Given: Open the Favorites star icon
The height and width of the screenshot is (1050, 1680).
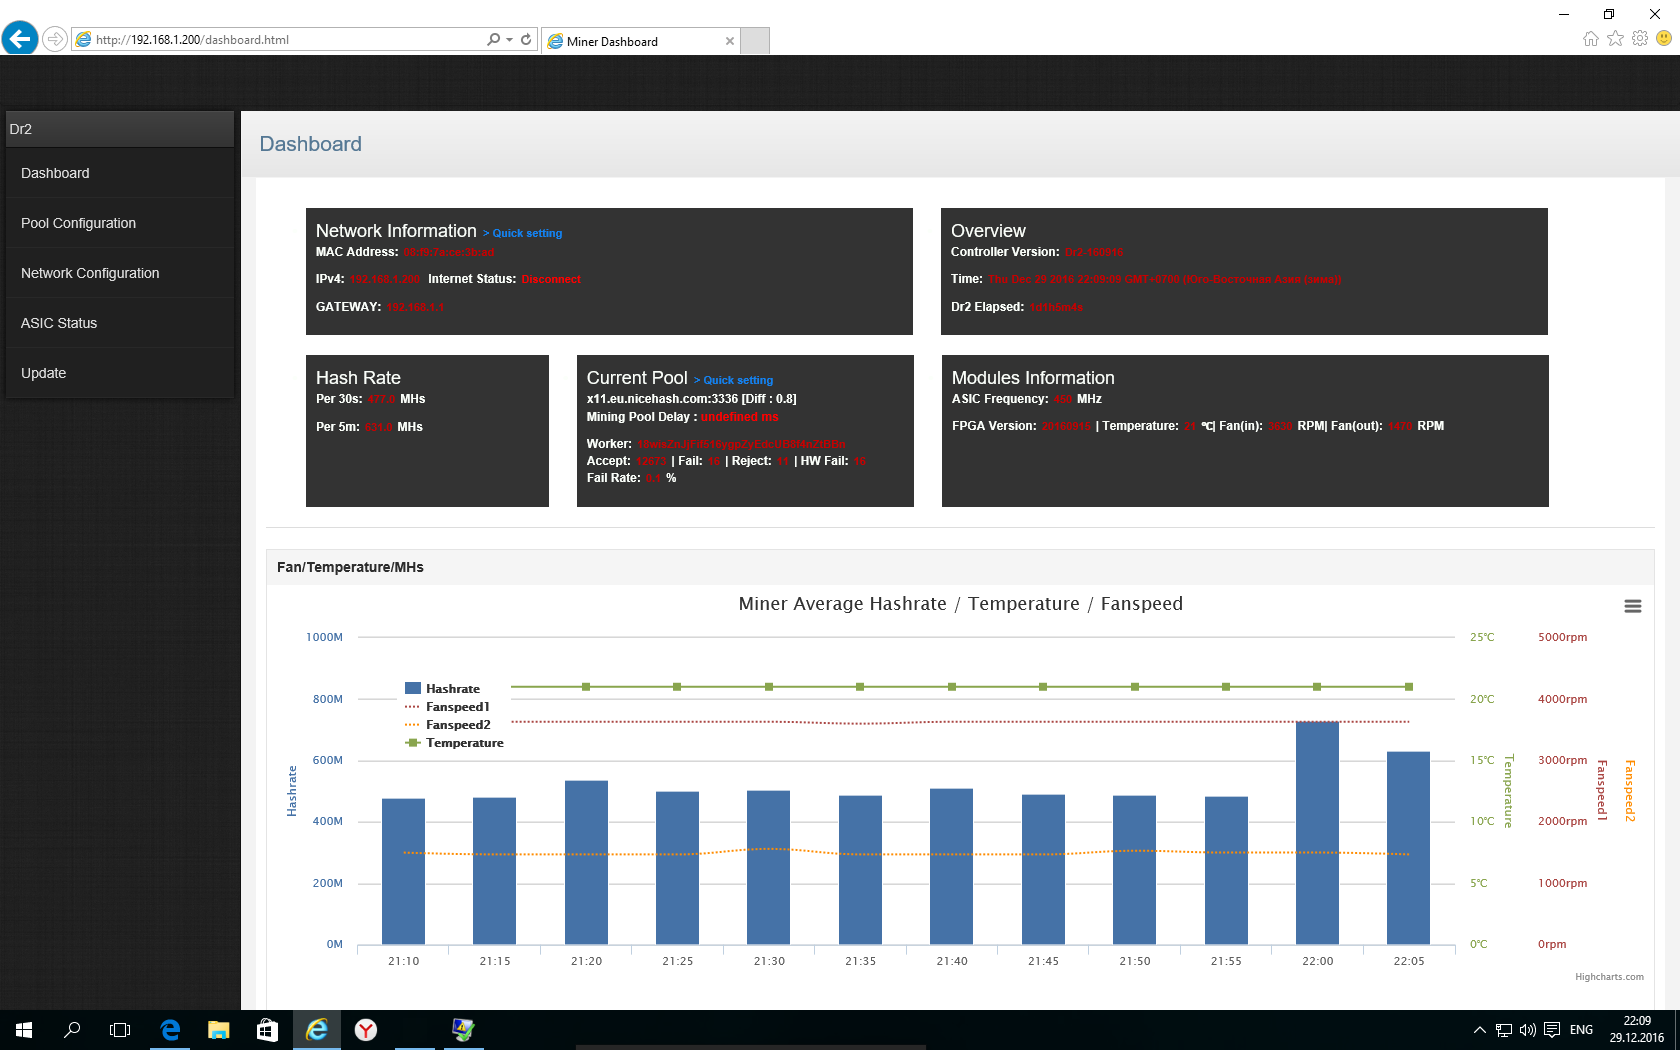Looking at the screenshot, I should 1615,39.
